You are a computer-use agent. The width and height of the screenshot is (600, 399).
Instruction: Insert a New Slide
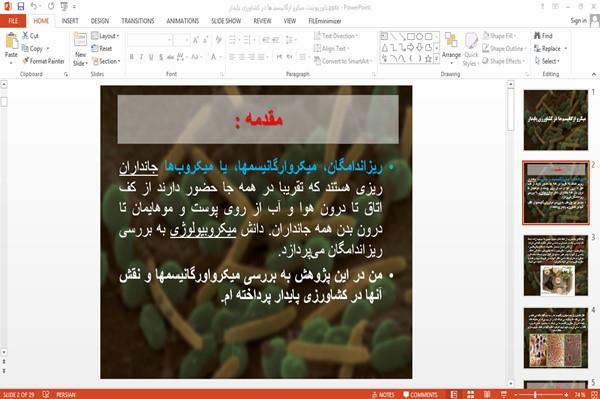tap(80, 49)
